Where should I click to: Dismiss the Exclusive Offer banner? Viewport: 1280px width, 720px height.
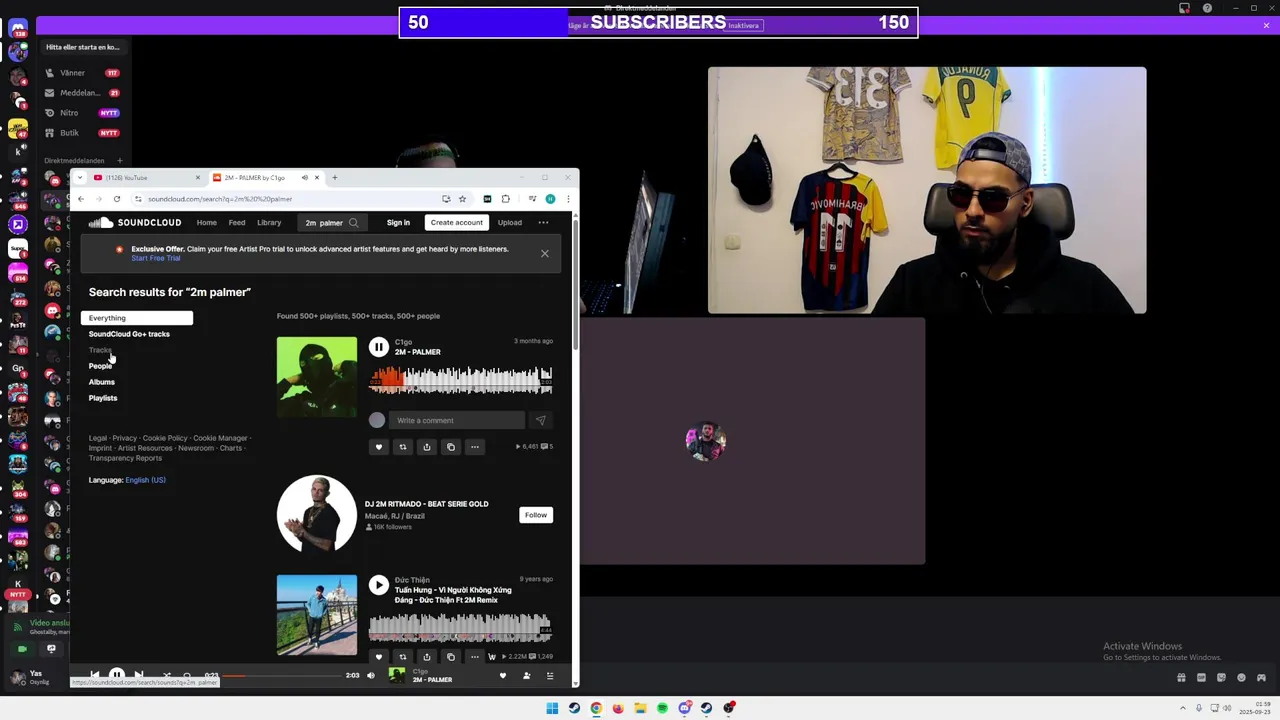pos(545,253)
